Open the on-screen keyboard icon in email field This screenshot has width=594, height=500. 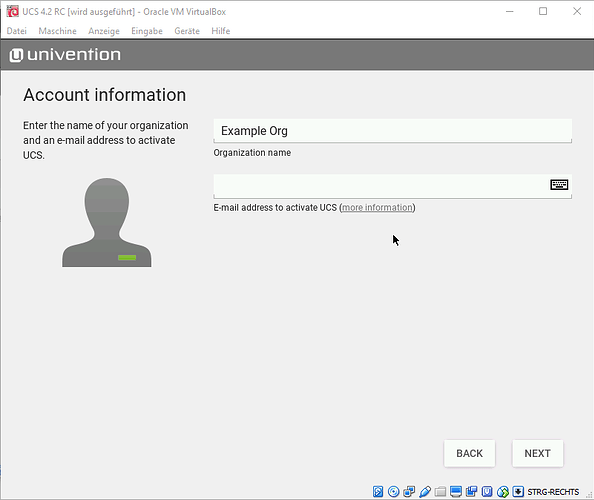coord(559,185)
